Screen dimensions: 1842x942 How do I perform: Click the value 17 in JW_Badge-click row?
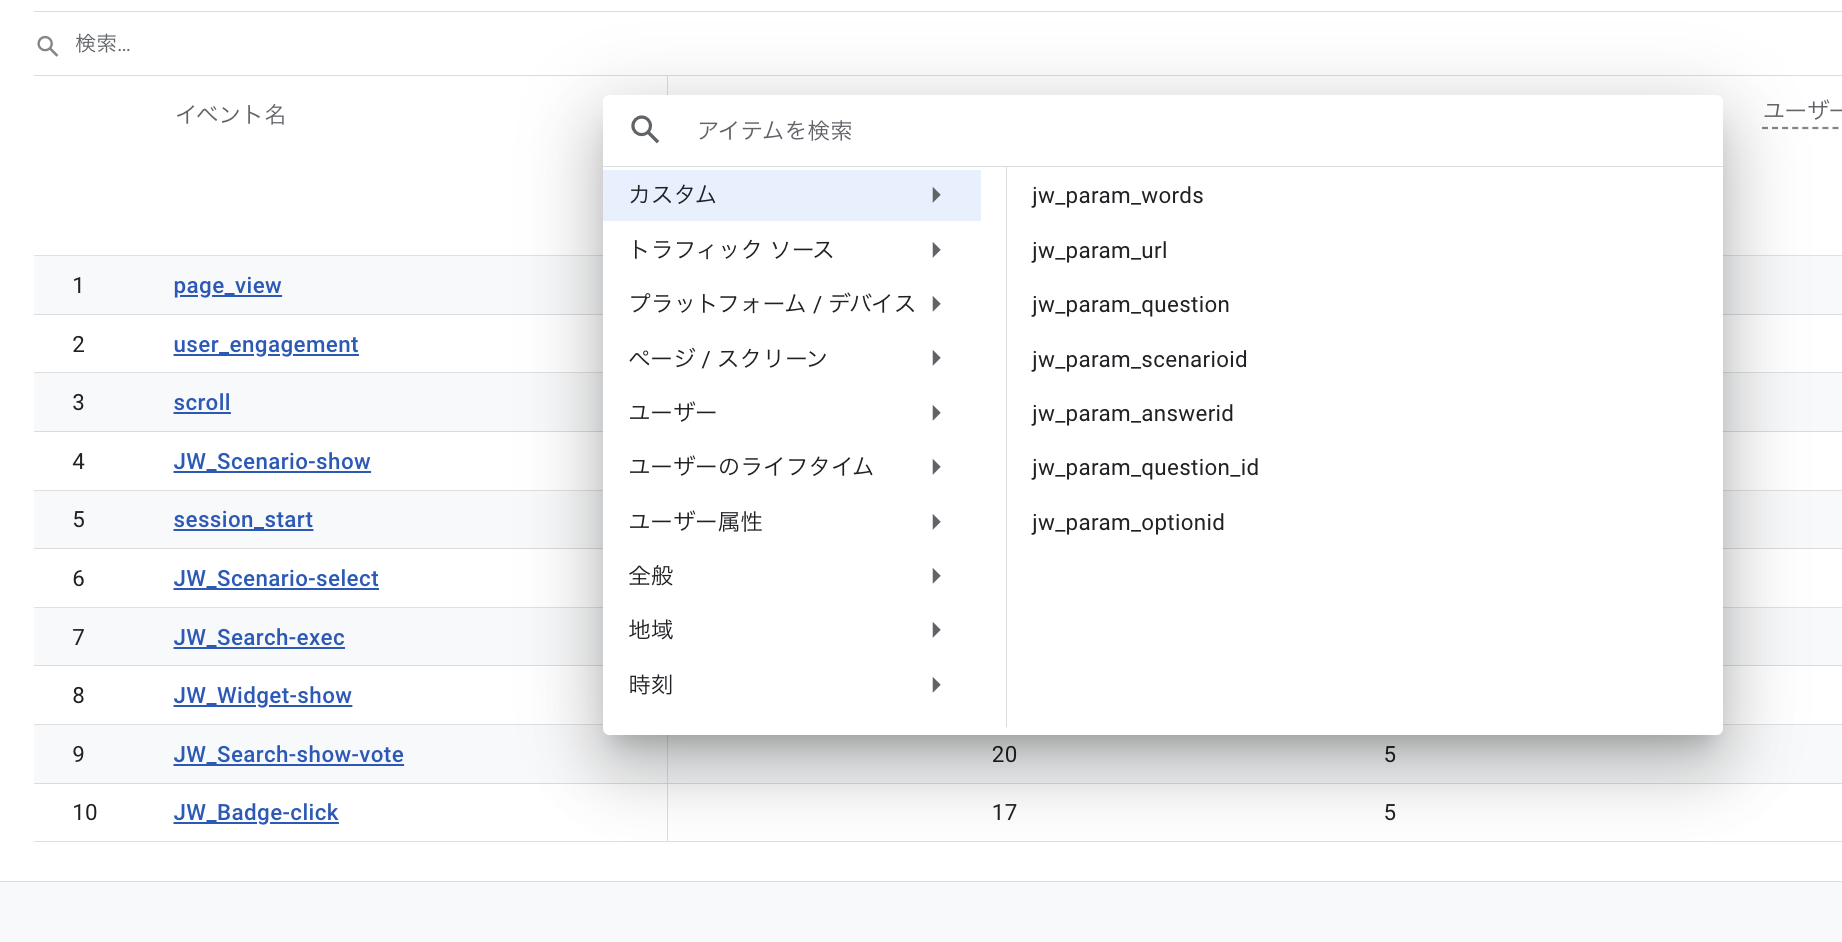tap(1004, 813)
